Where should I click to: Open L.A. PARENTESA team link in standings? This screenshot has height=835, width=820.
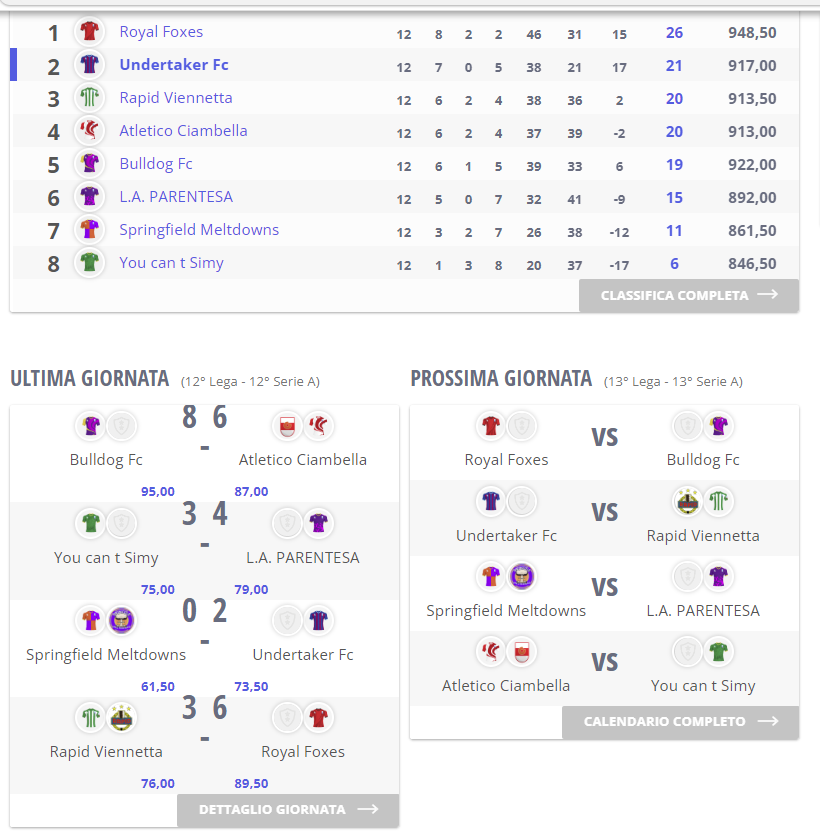click(176, 197)
